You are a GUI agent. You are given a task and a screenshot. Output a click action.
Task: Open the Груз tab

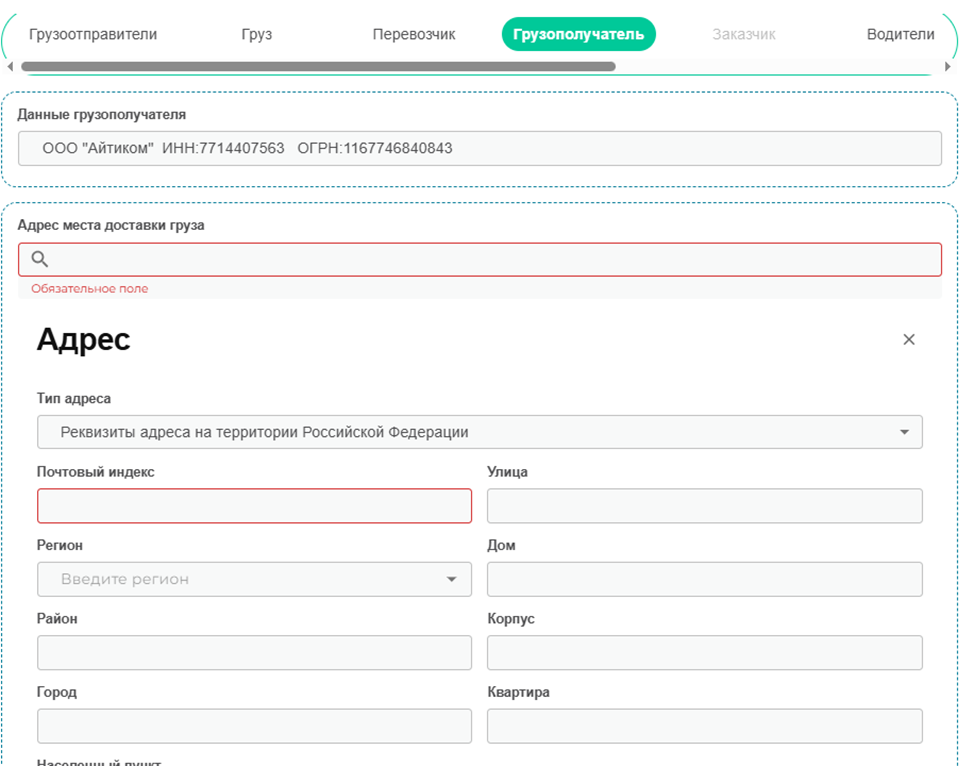click(x=256, y=34)
